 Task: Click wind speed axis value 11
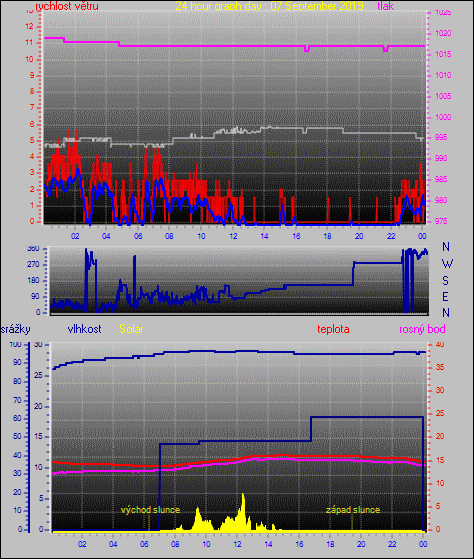(x=29, y=43)
